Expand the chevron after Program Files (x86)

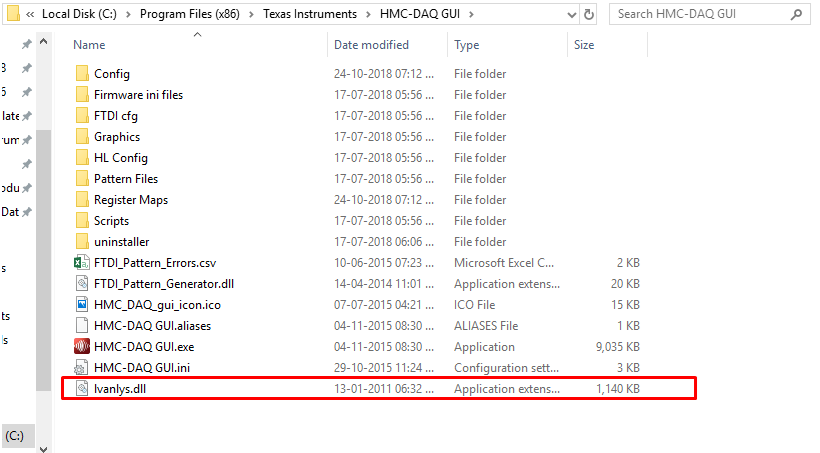(x=252, y=14)
